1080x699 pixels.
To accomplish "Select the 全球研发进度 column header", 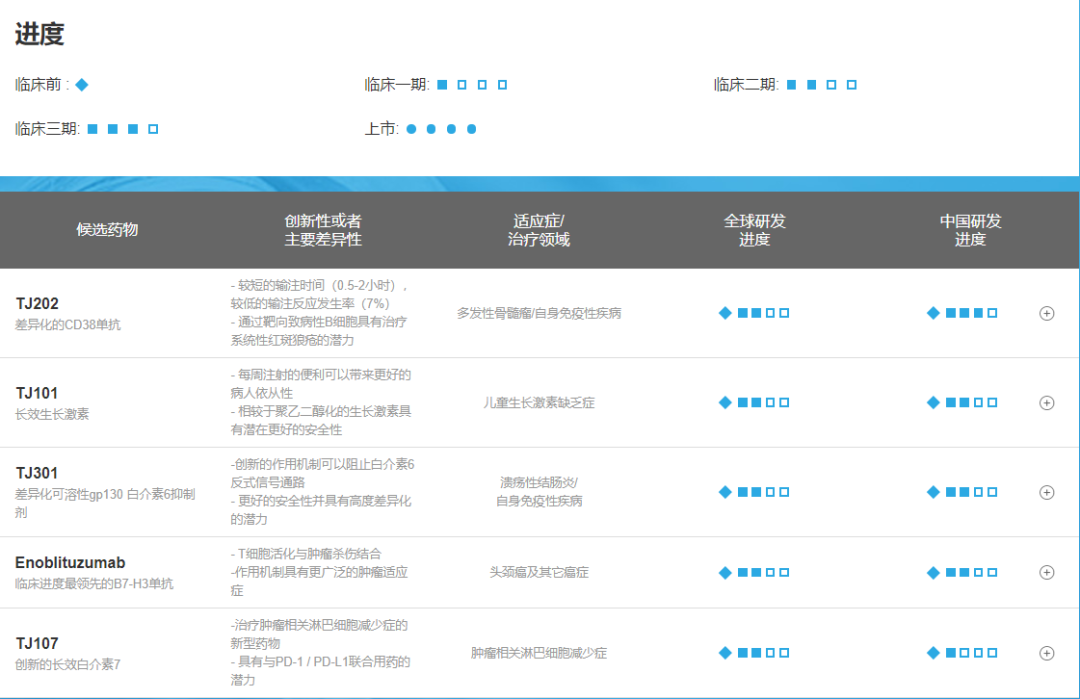I will pyautogui.click(x=755, y=230).
